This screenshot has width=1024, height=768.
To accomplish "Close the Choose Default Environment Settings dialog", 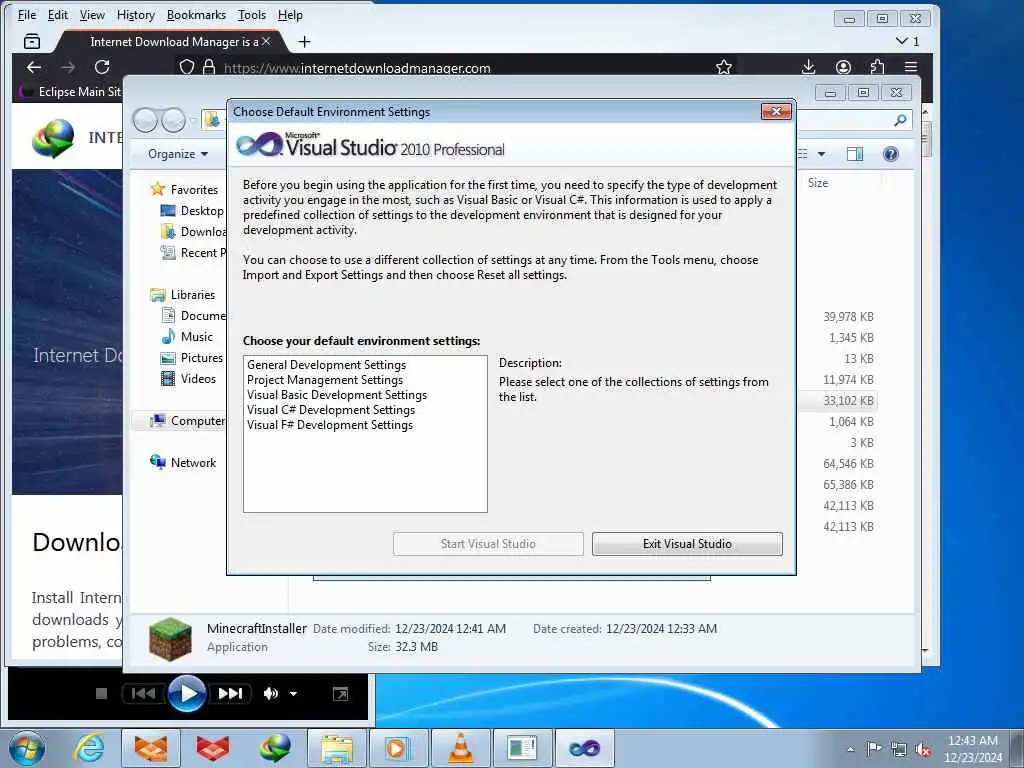I will click(776, 112).
